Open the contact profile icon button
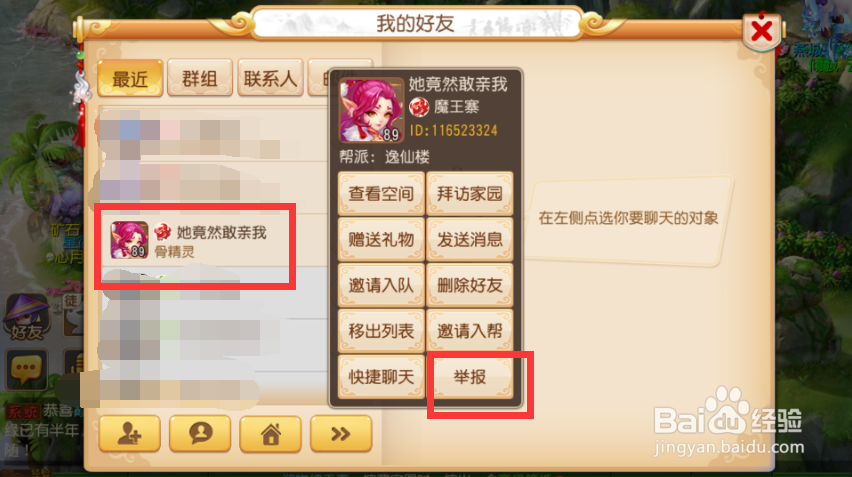This screenshot has height=477, width=852. coord(200,434)
